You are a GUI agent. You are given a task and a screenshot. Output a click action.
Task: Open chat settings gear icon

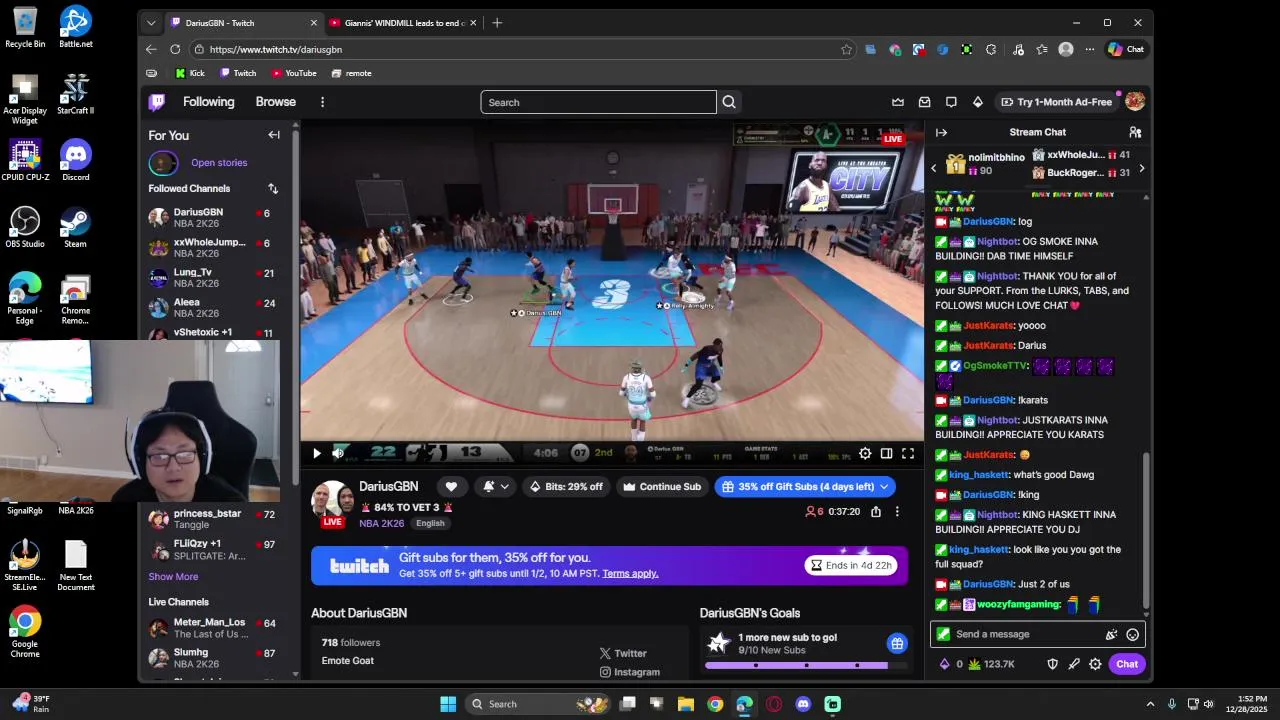tap(1095, 664)
